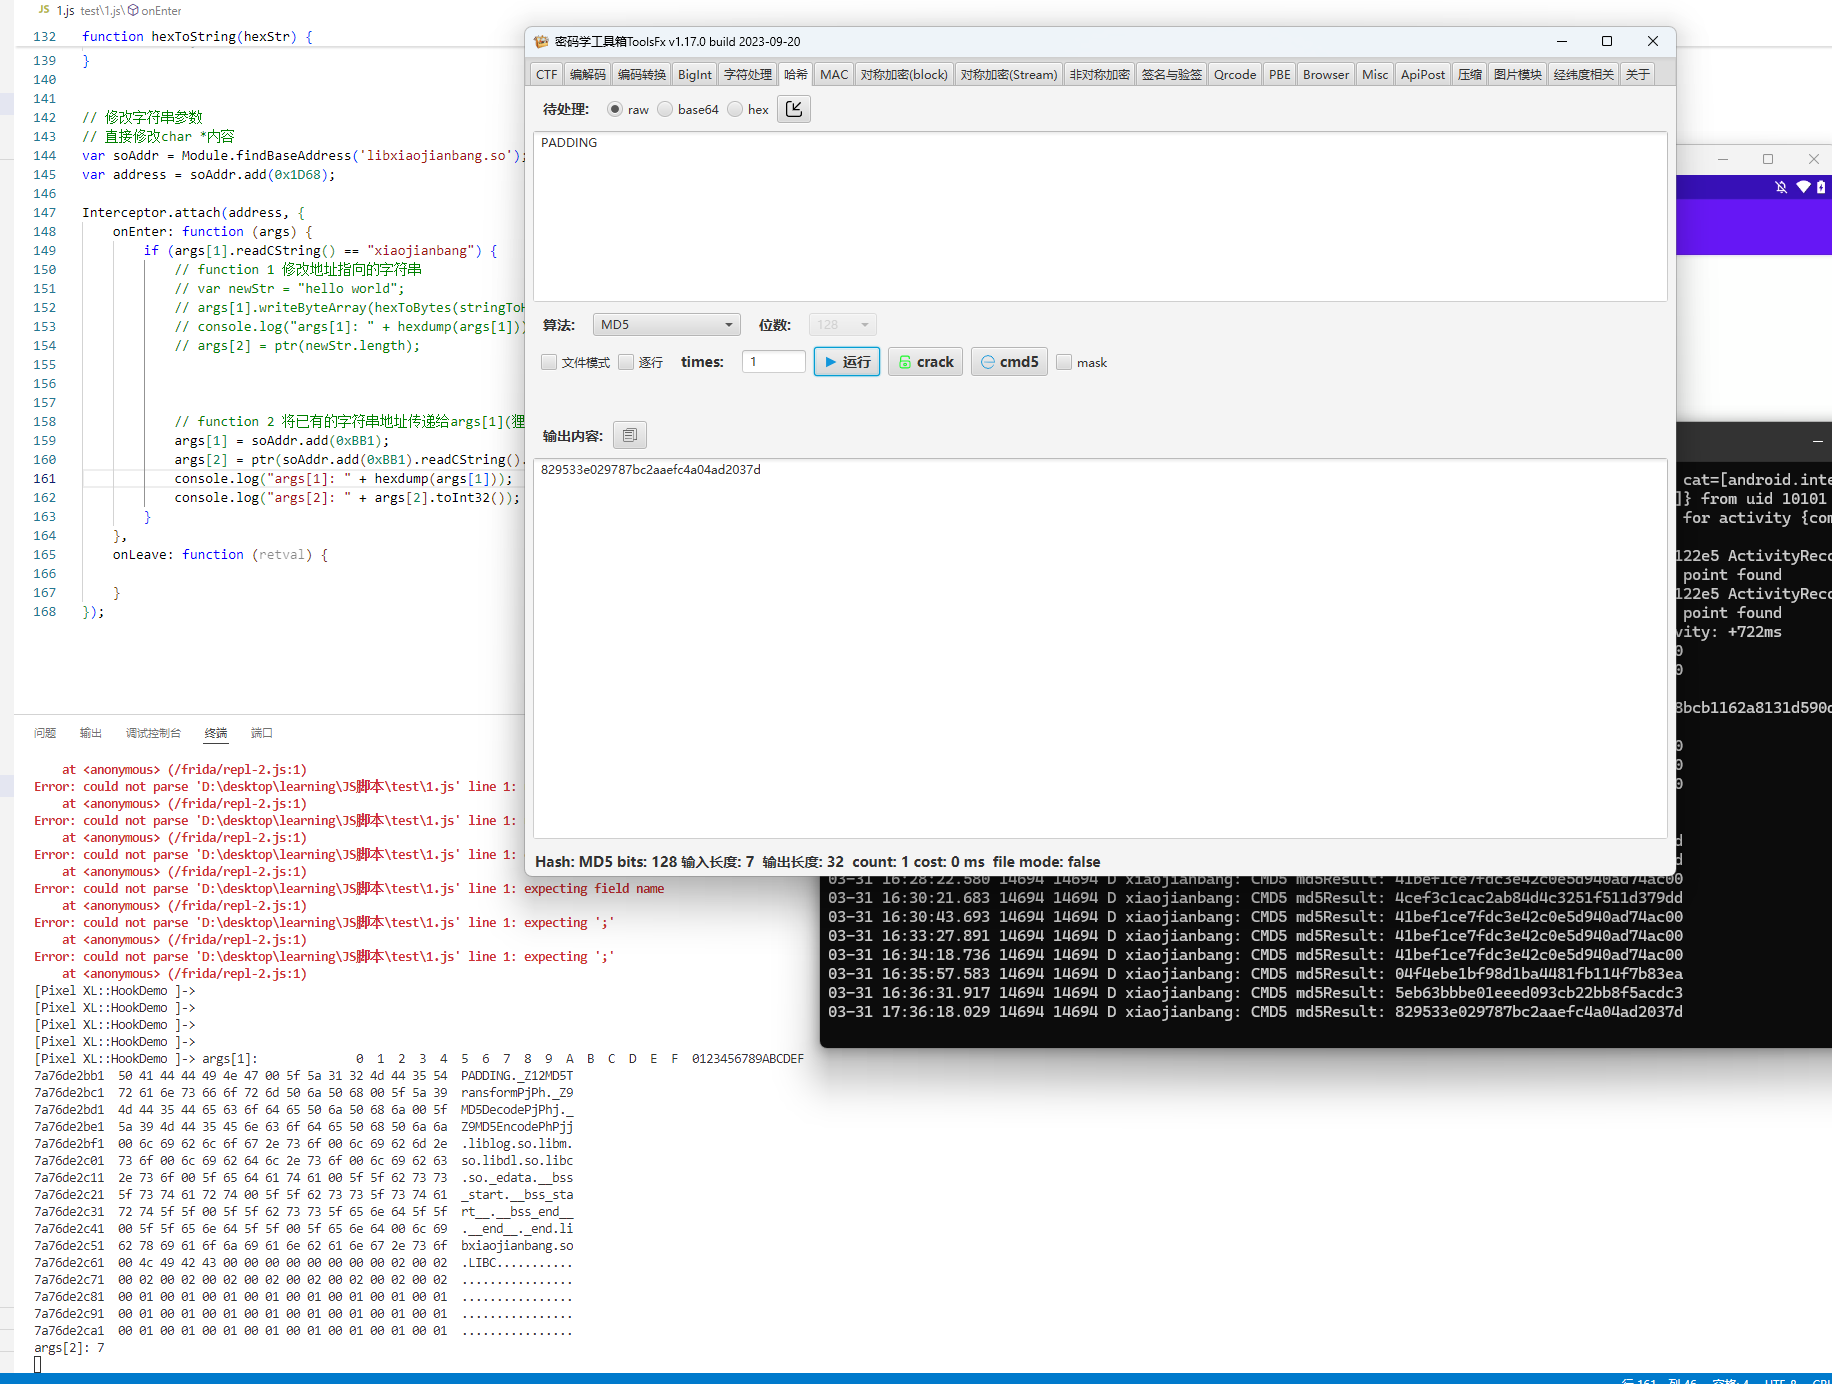Tick the mask checkbox

coord(1064,362)
